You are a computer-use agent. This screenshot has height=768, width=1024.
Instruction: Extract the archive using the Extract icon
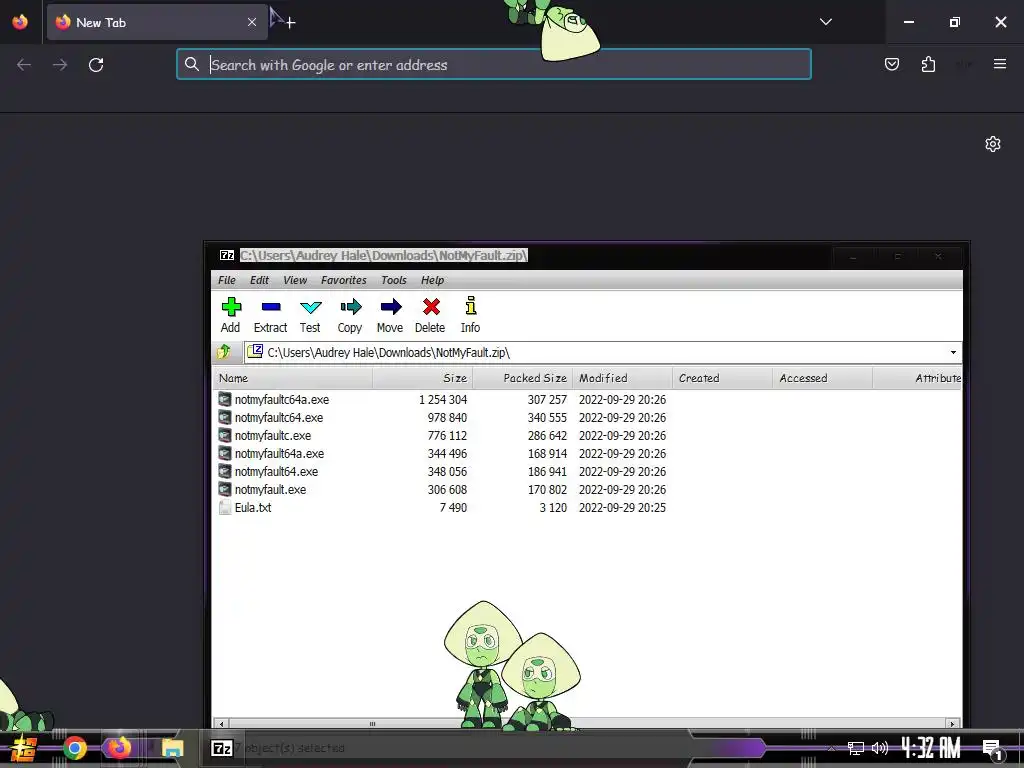pos(270,315)
